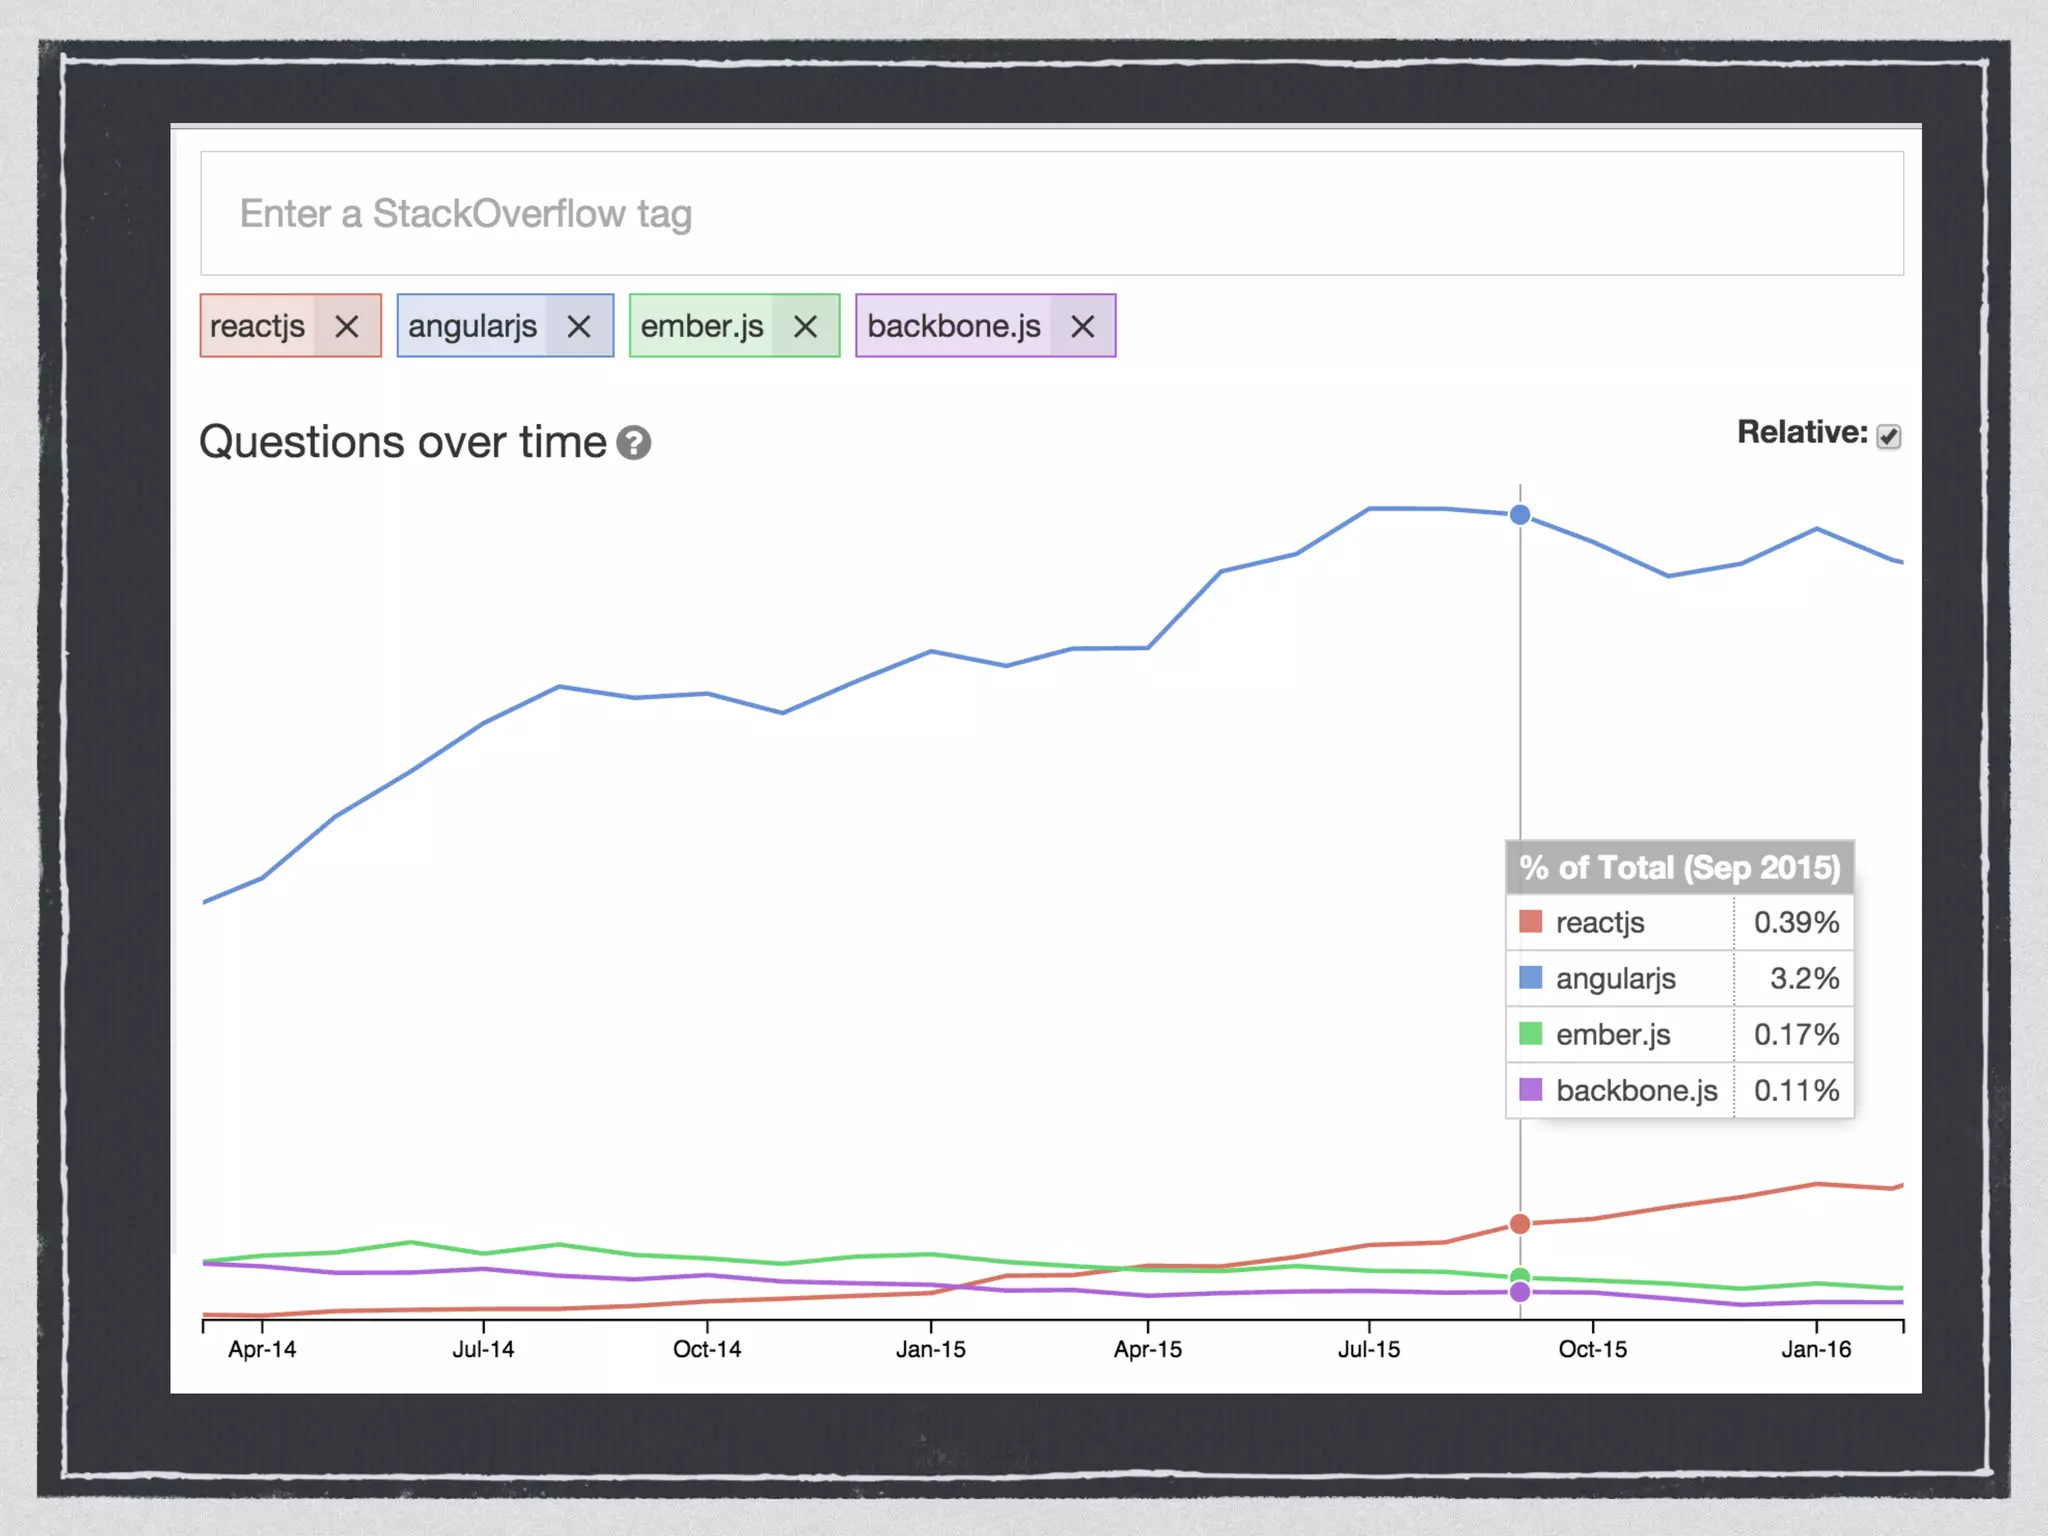2048x1536 pixels.
Task: Click the '% of Total (Sep 2015)' tooltip header
Action: click(x=1680, y=867)
